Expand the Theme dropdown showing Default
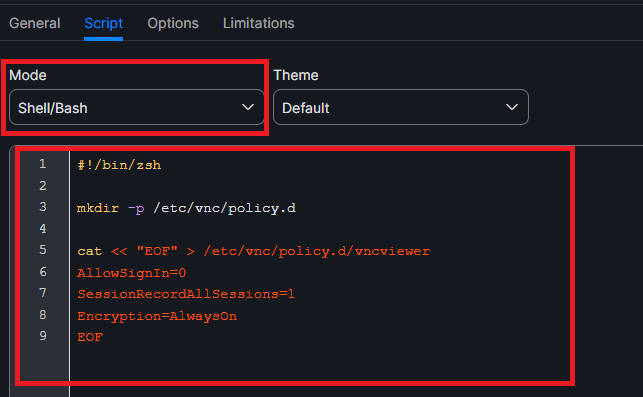The width and height of the screenshot is (643, 397). (401, 107)
